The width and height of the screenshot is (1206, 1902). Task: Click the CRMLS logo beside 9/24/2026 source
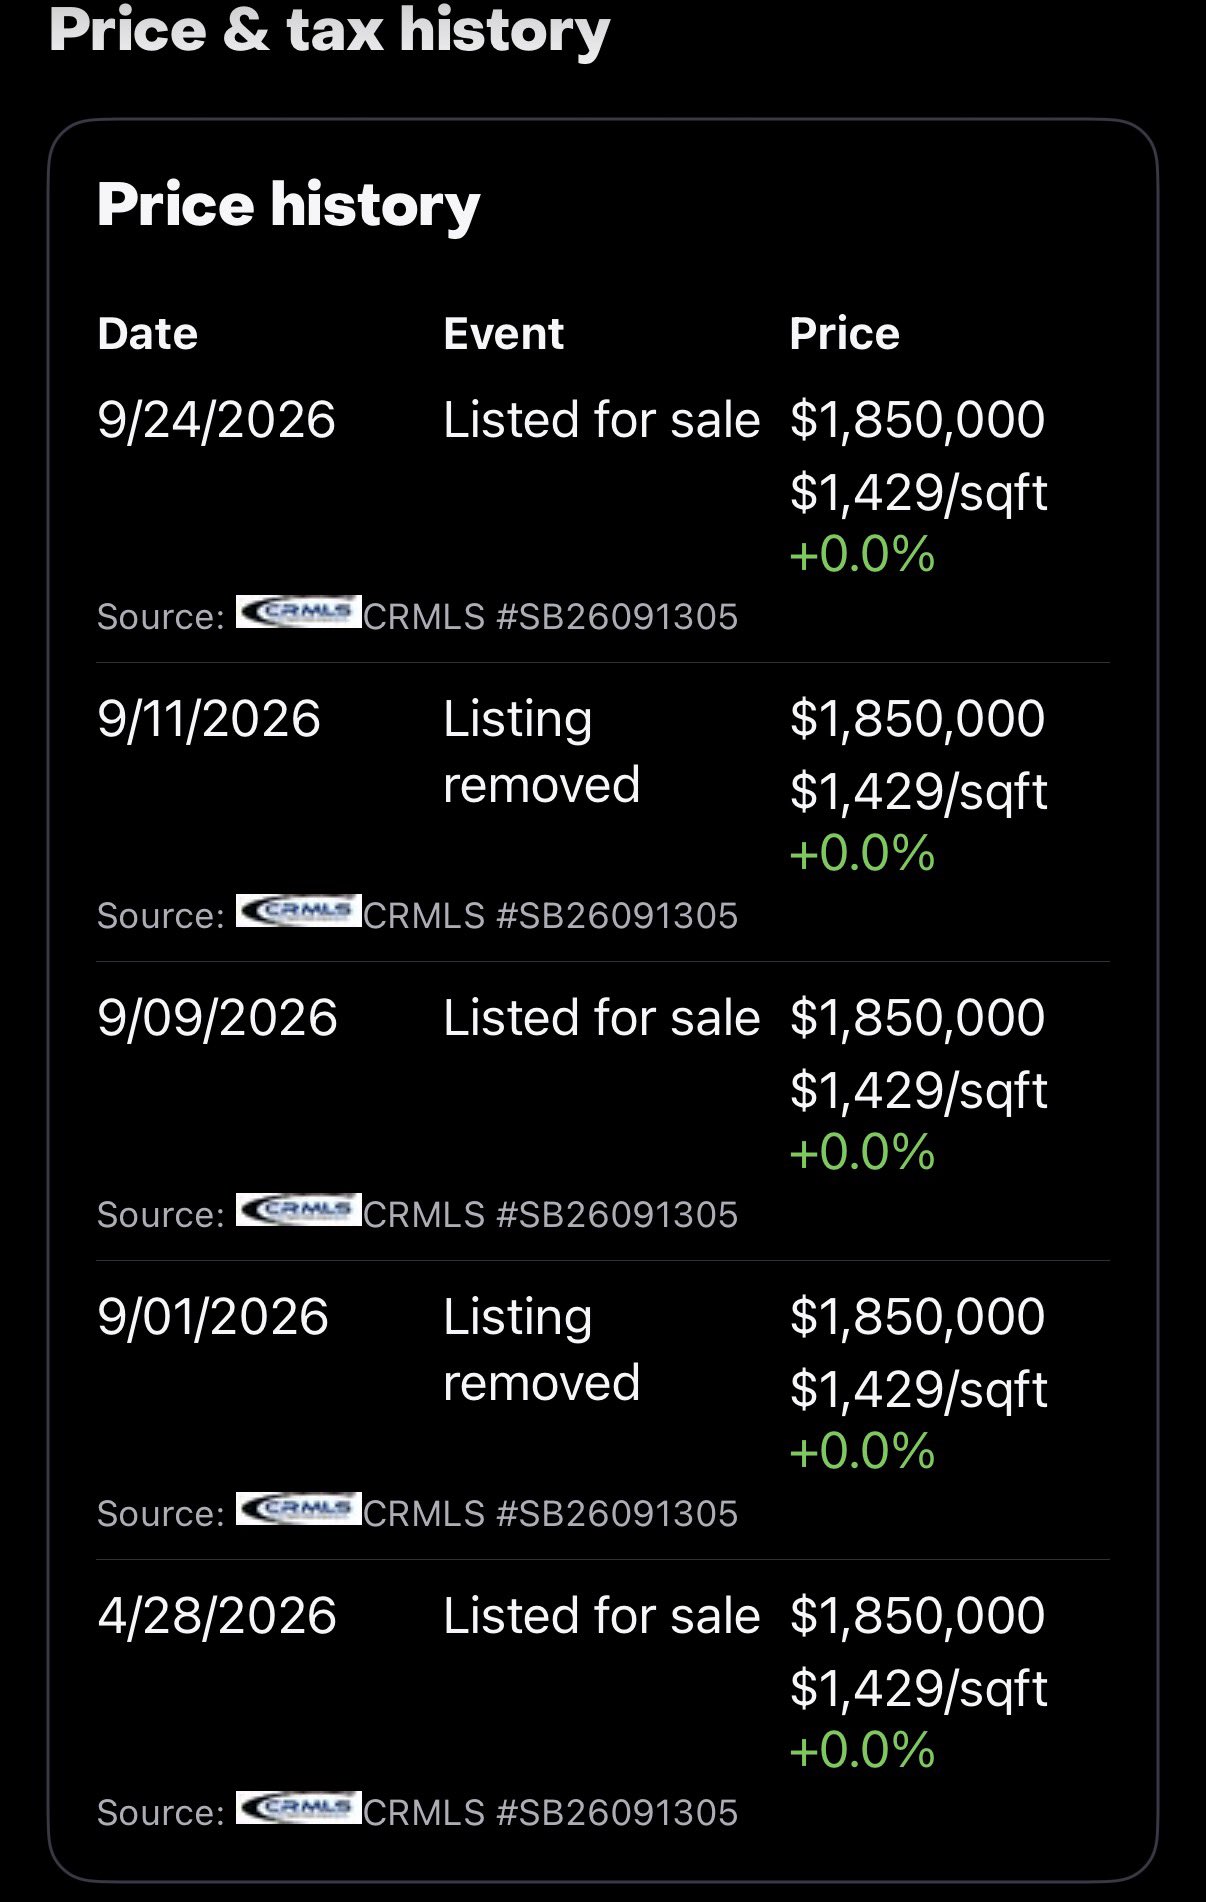click(299, 612)
